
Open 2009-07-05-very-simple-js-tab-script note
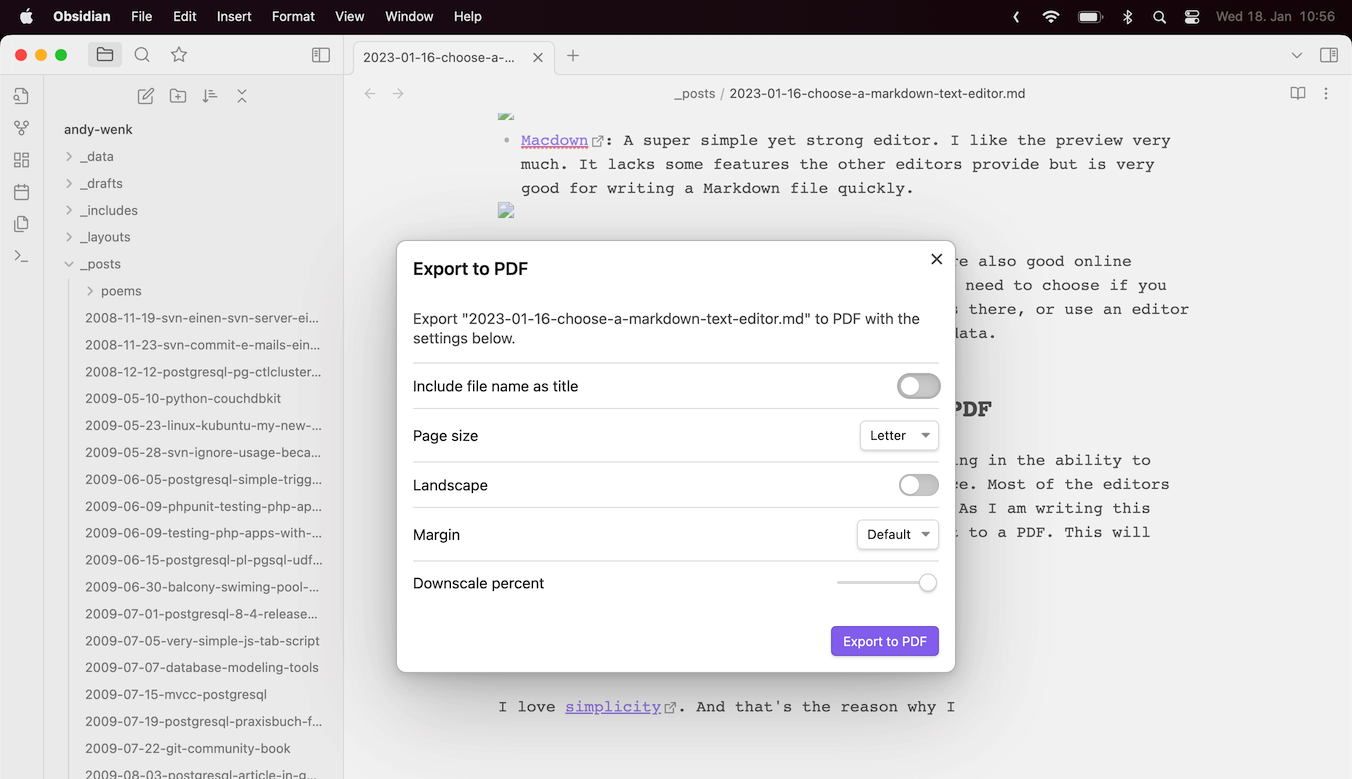(204, 641)
